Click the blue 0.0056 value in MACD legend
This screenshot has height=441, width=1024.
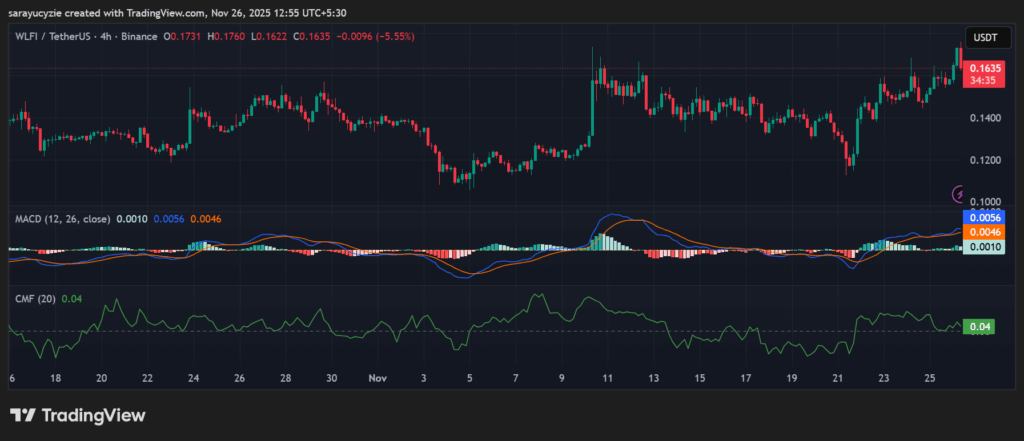(166, 217)
